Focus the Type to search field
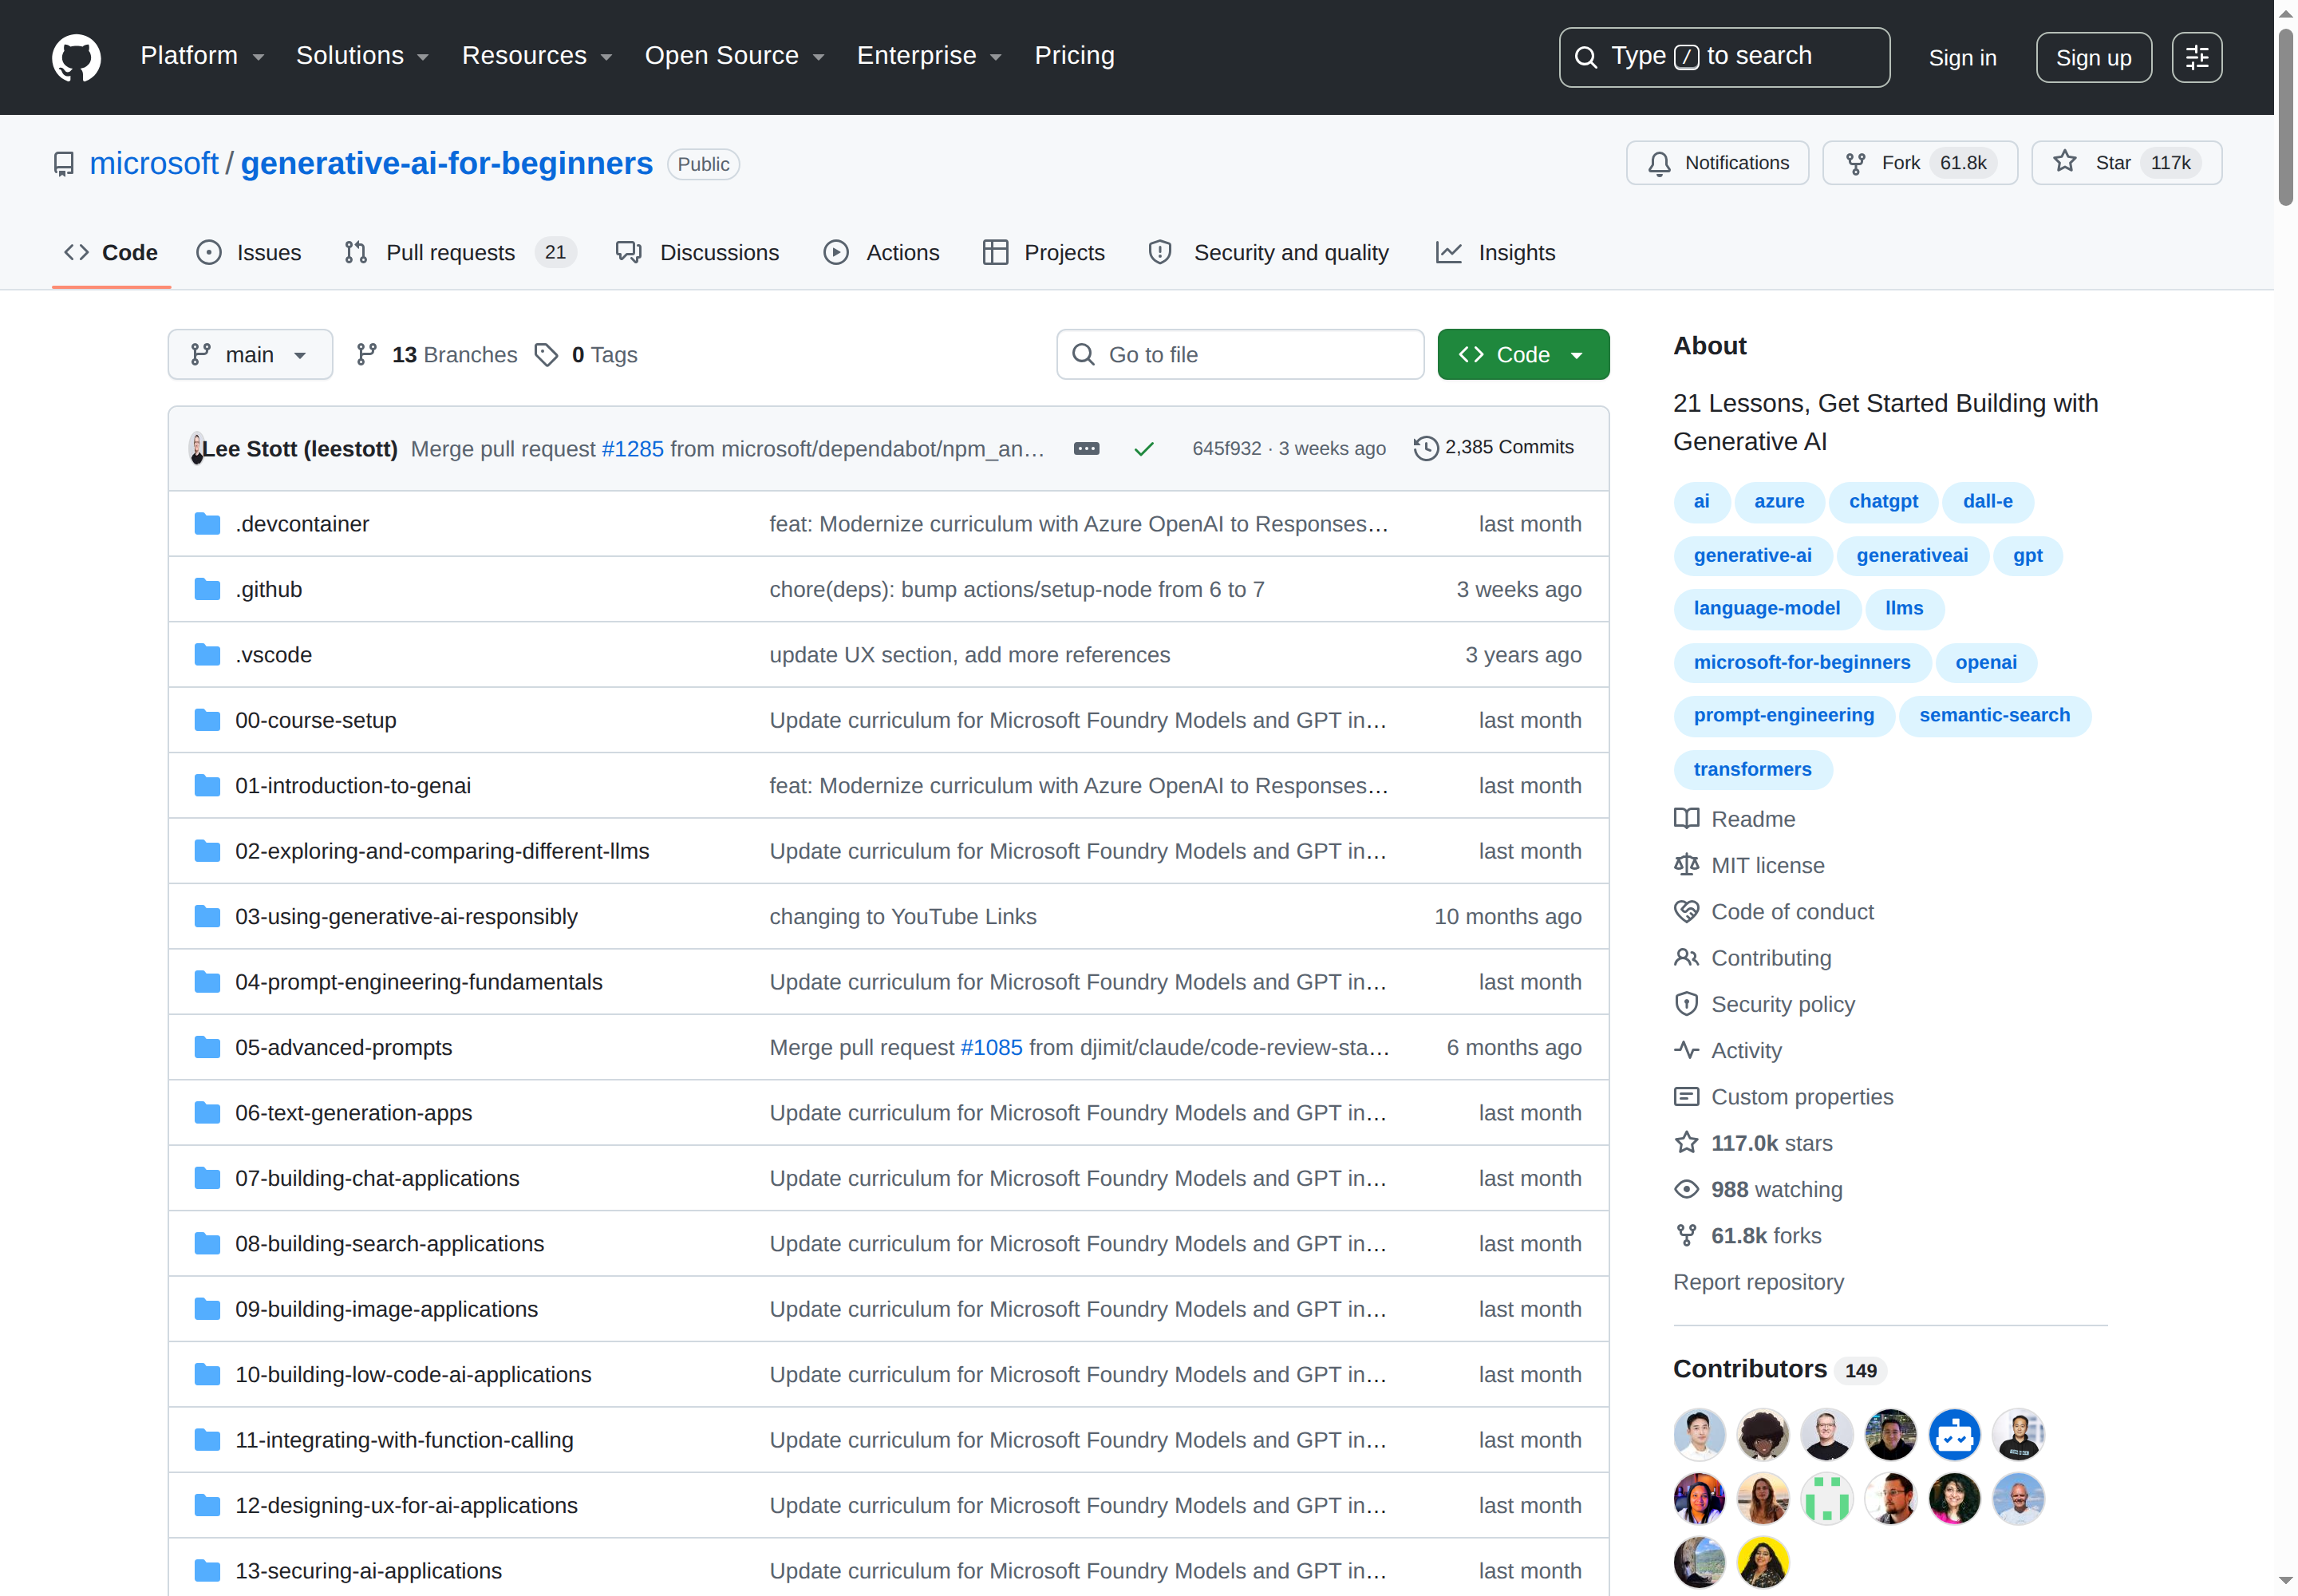 tap(1724, 57)
